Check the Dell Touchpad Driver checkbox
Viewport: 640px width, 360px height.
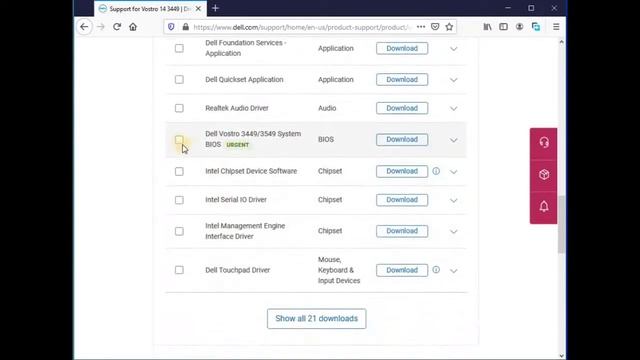(x=179, y=270)
